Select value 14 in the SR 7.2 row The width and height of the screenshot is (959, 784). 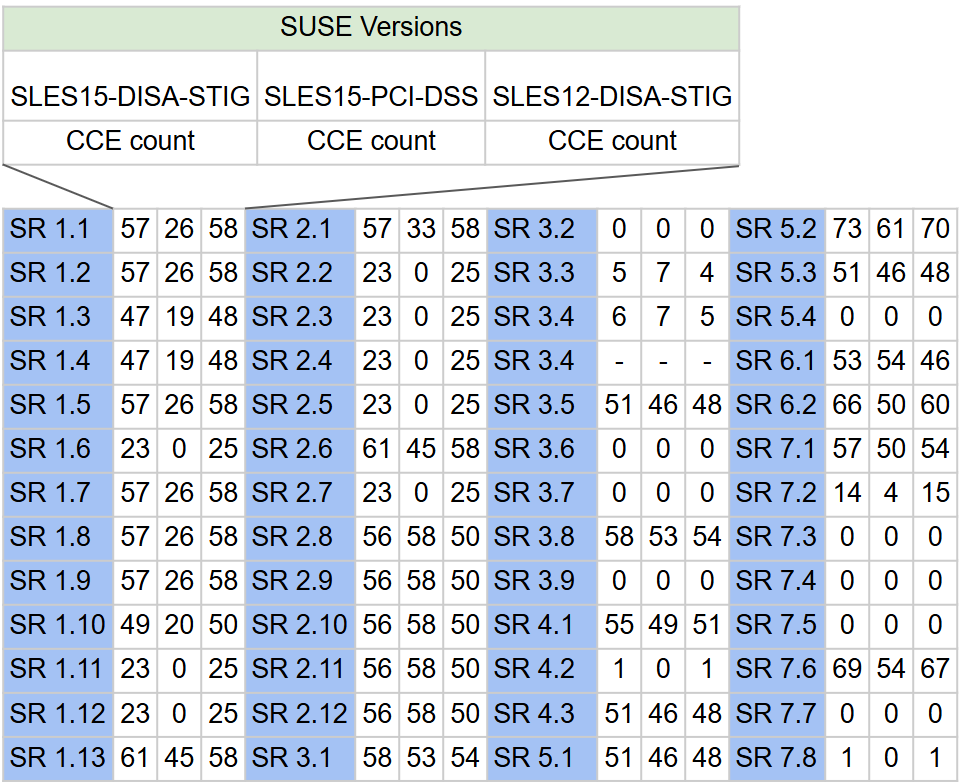point(847,493)
